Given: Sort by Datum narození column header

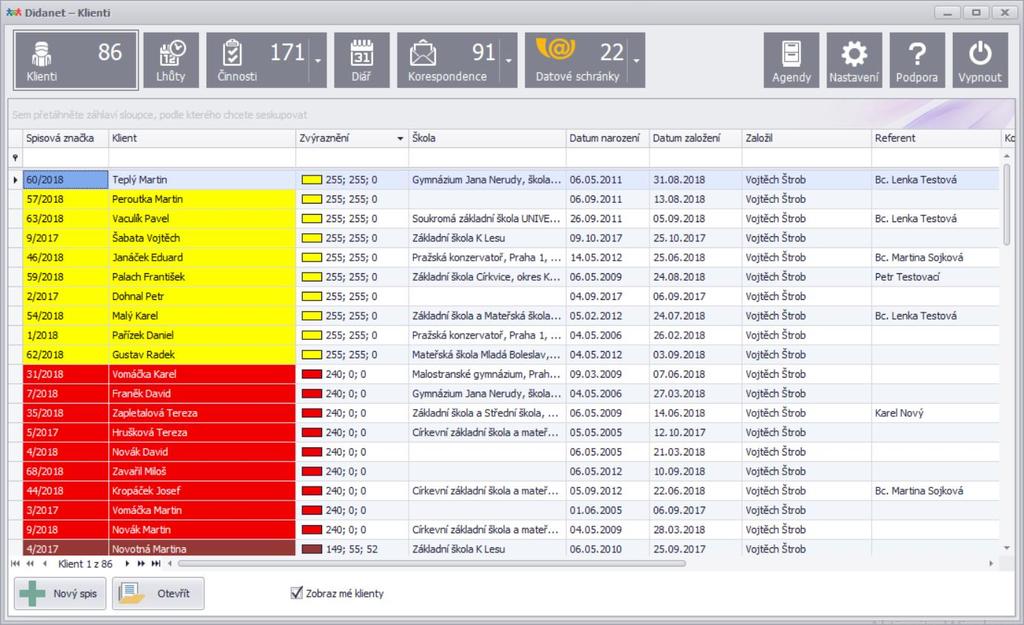Looking at the screenshot, I should [x=607, y=138].
